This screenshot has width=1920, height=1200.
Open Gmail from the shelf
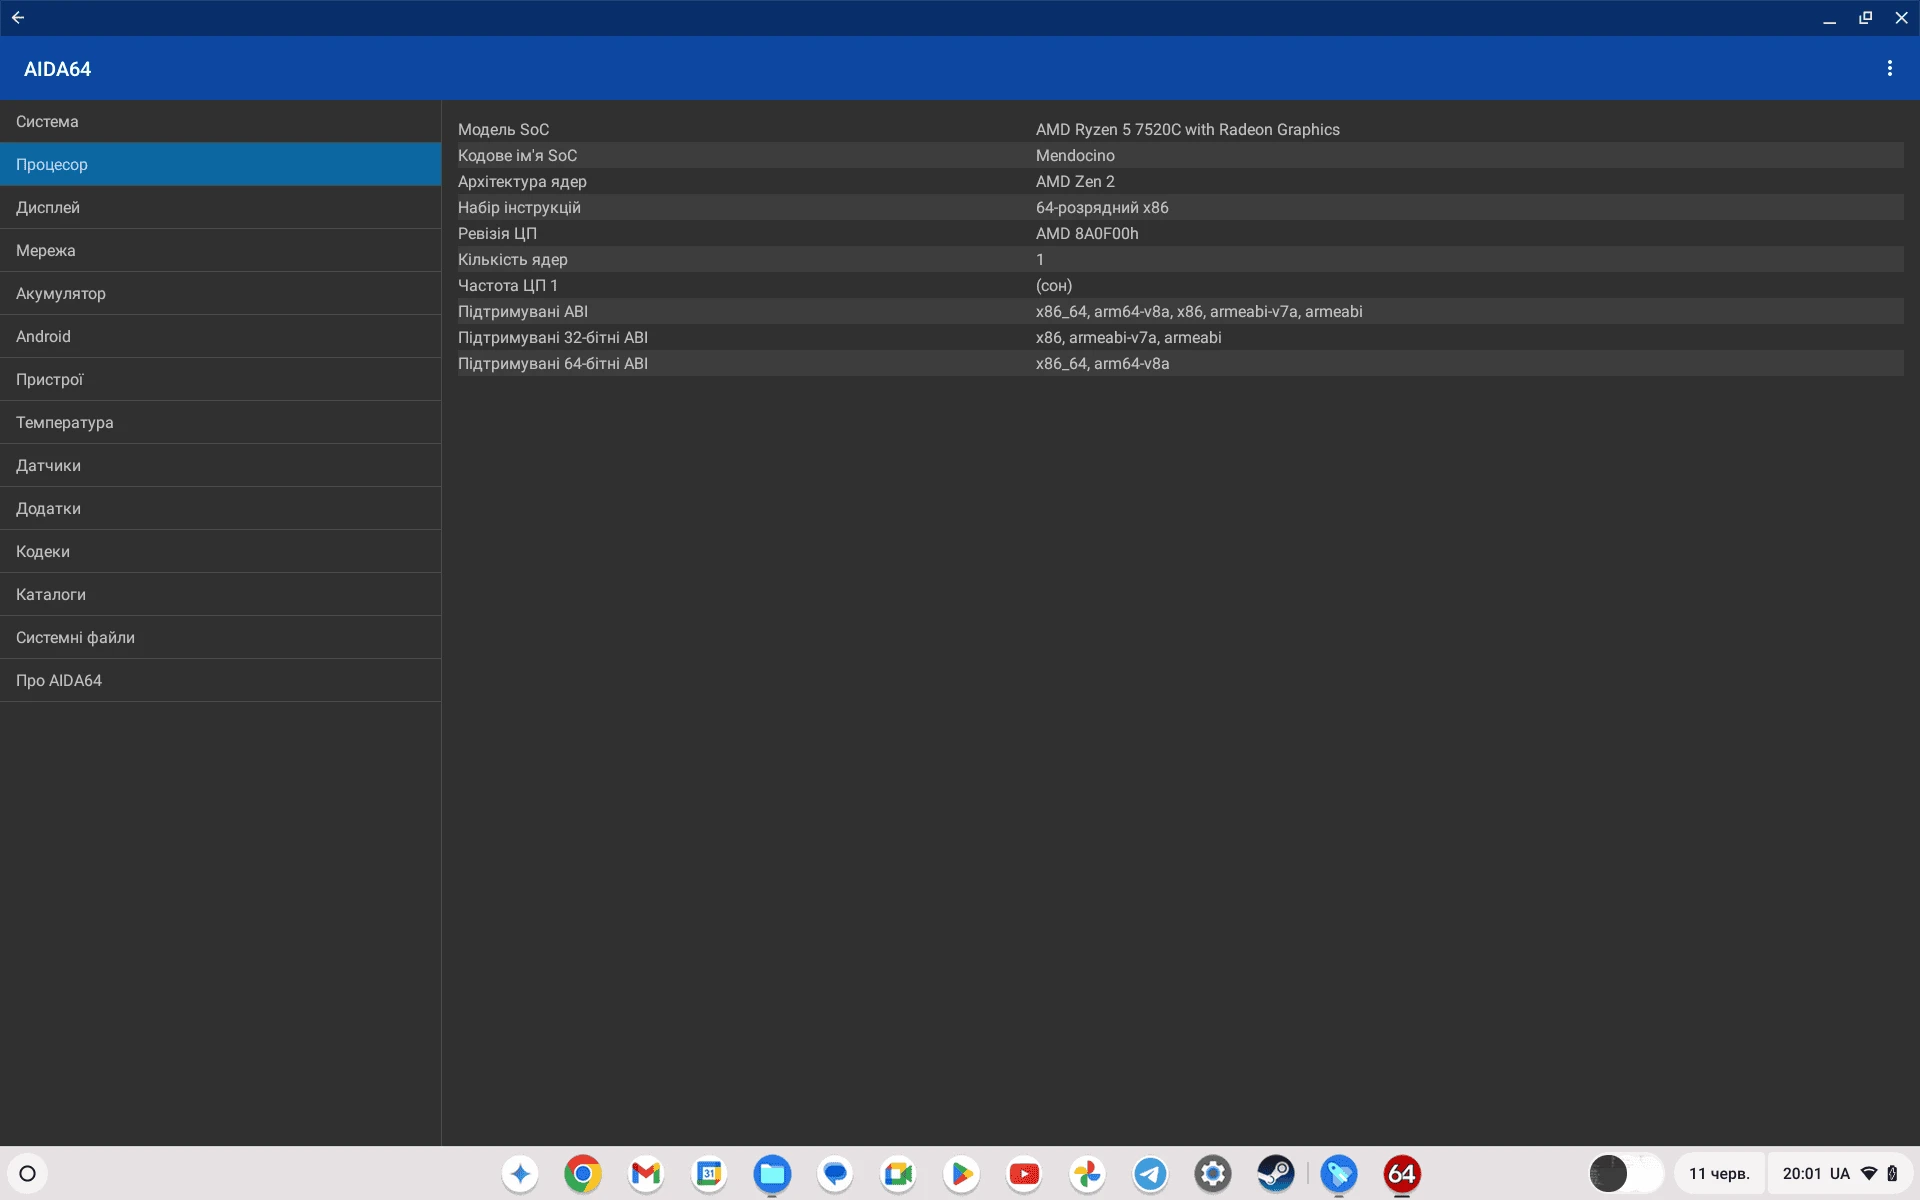[x=646, y=1173]
